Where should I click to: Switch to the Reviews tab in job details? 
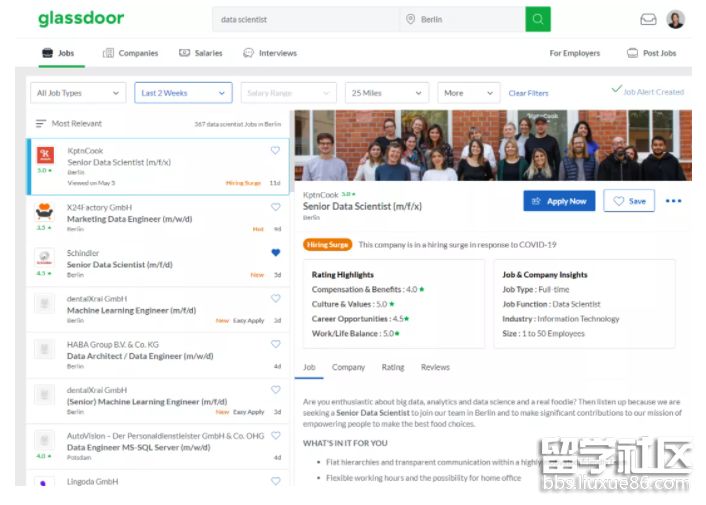pos(435,367)
